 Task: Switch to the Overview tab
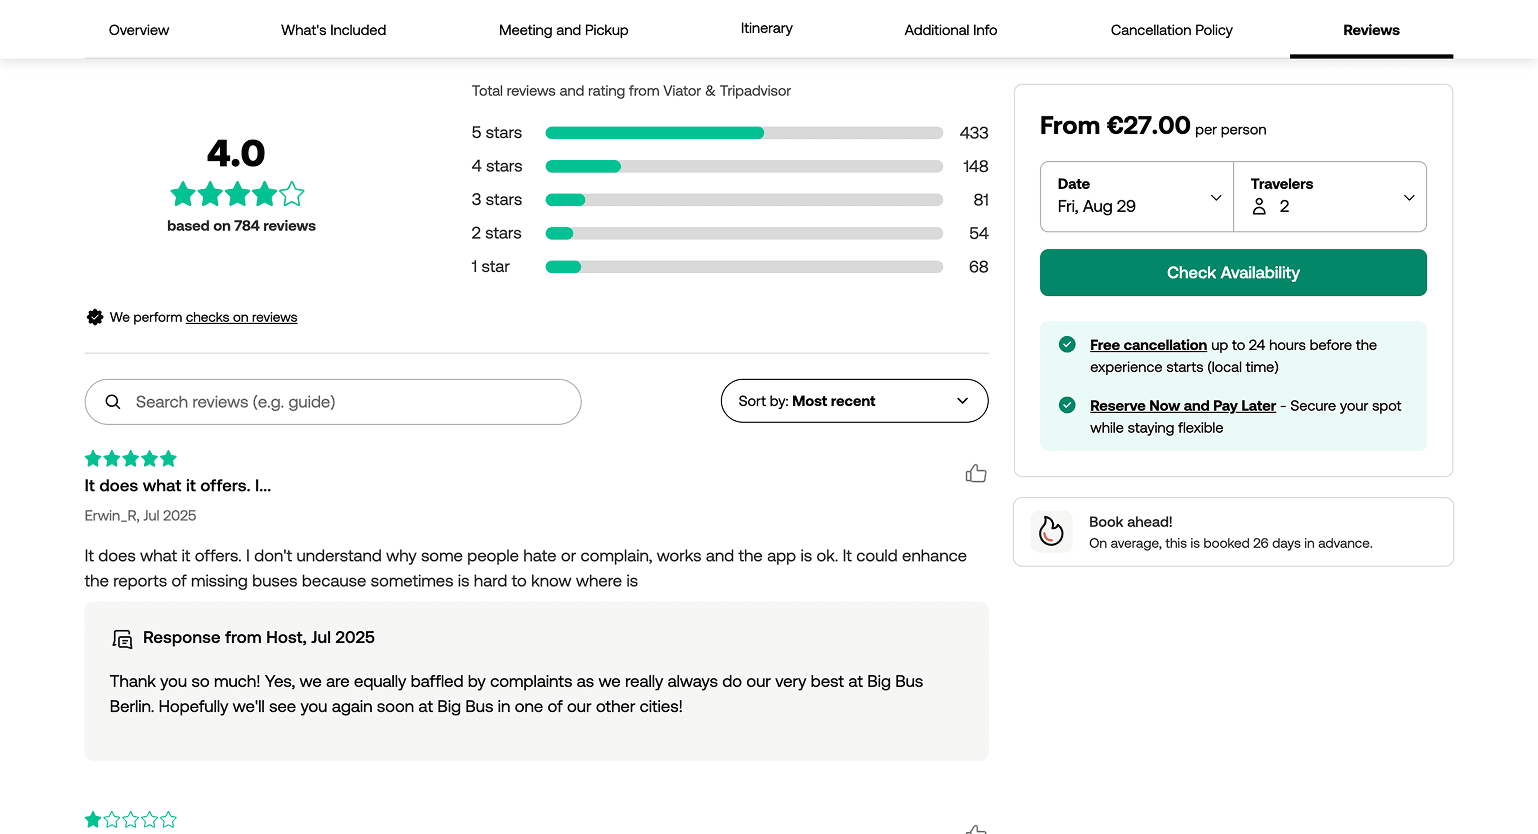pyautogui.click(x=139, y=30)
